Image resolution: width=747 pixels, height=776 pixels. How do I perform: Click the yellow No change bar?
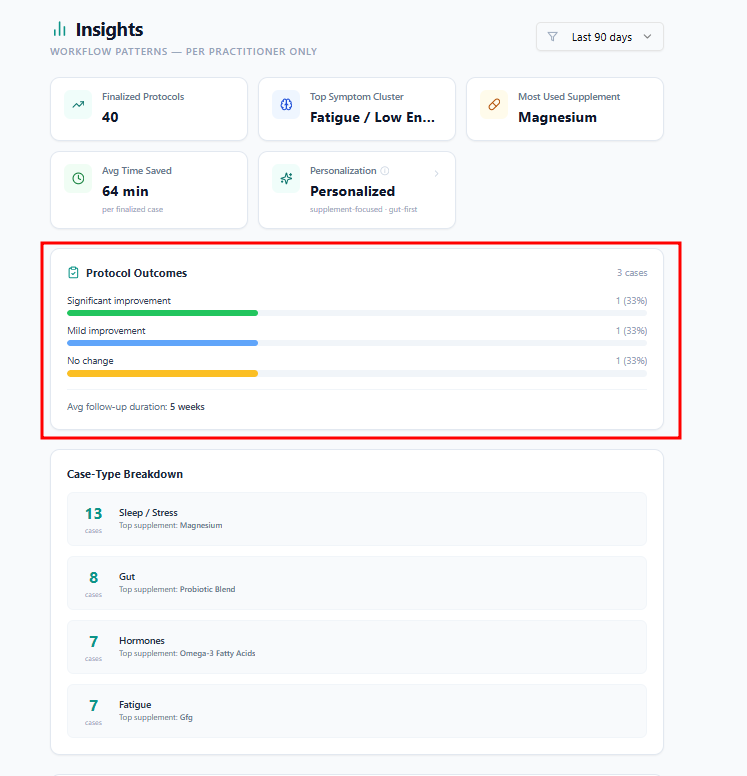(x=162, y=373)
